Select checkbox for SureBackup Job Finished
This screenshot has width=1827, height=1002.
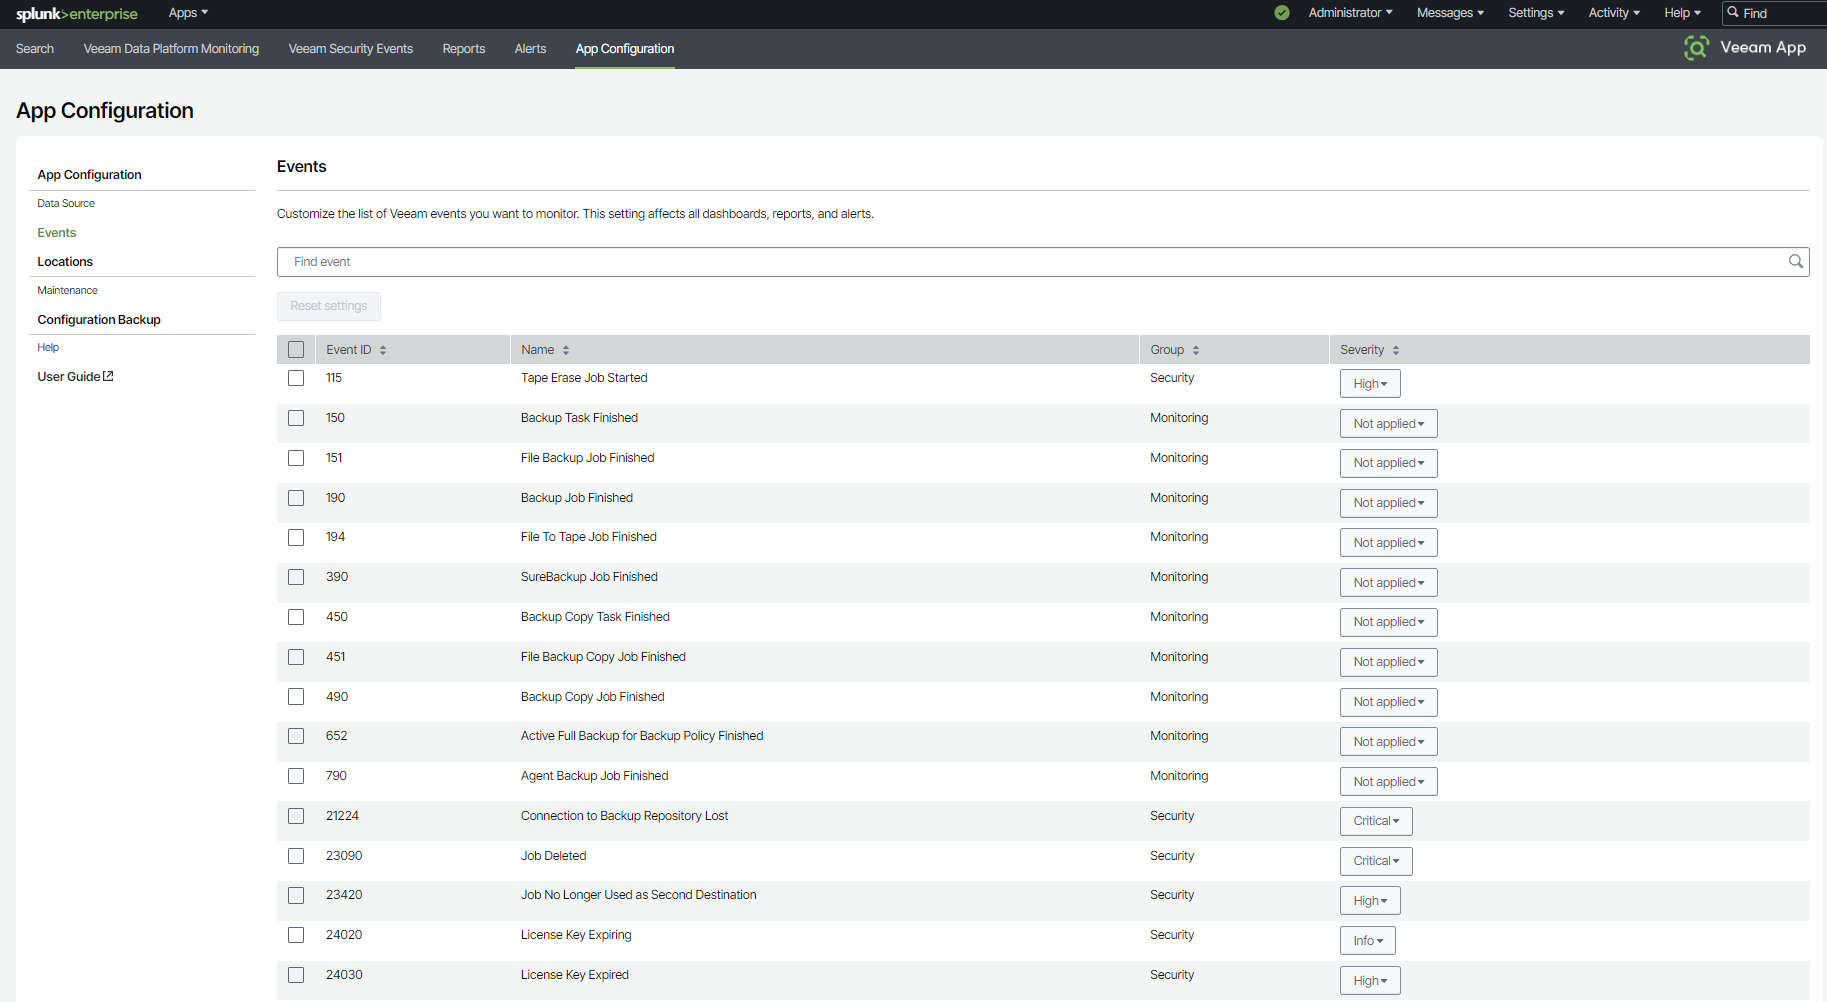(x=296, y=577)
